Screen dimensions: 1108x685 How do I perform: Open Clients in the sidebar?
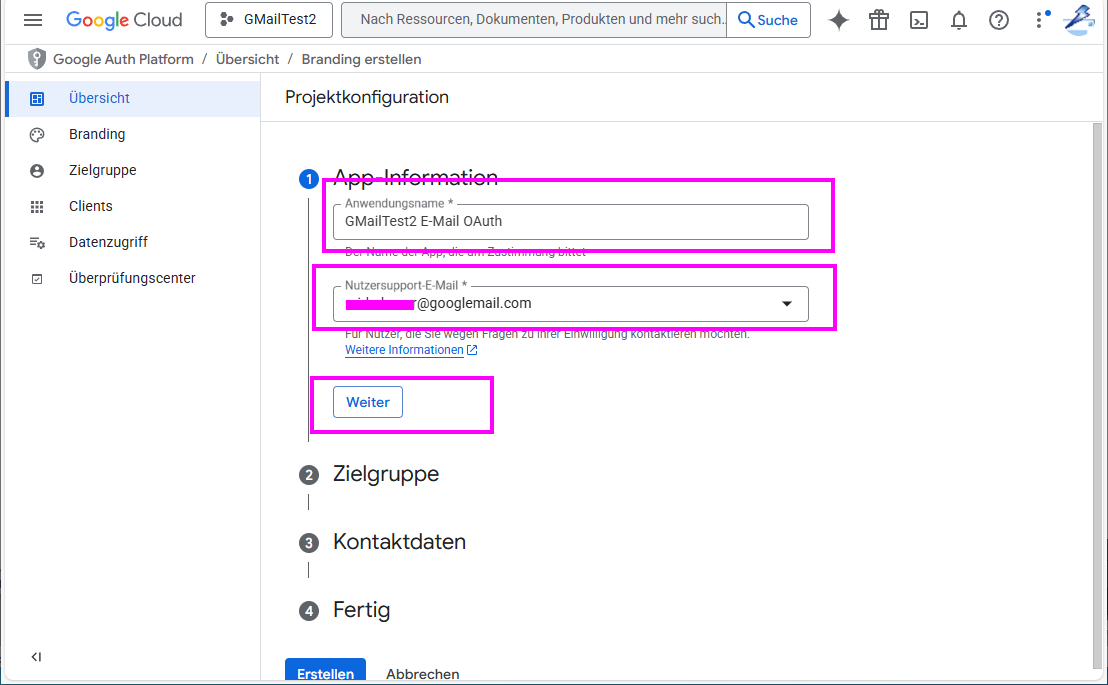coord(133,206)
